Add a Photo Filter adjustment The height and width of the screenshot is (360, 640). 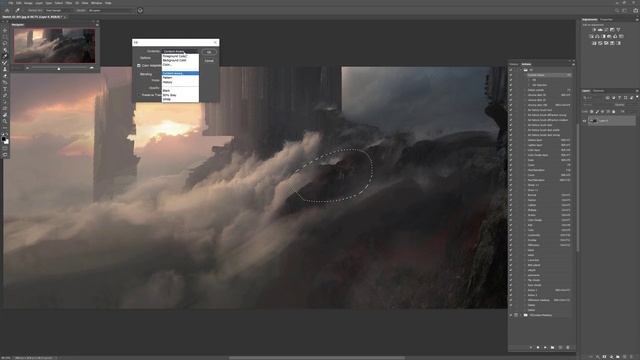[609, 36]
